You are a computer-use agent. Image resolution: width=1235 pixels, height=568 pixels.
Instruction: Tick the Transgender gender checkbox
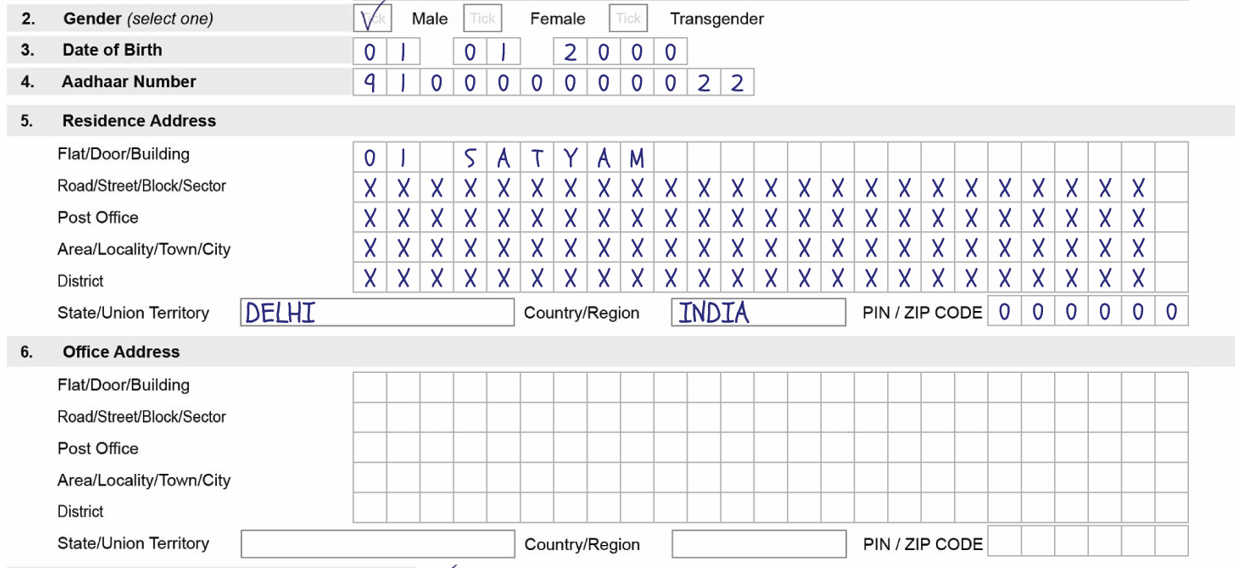point(628,18)
